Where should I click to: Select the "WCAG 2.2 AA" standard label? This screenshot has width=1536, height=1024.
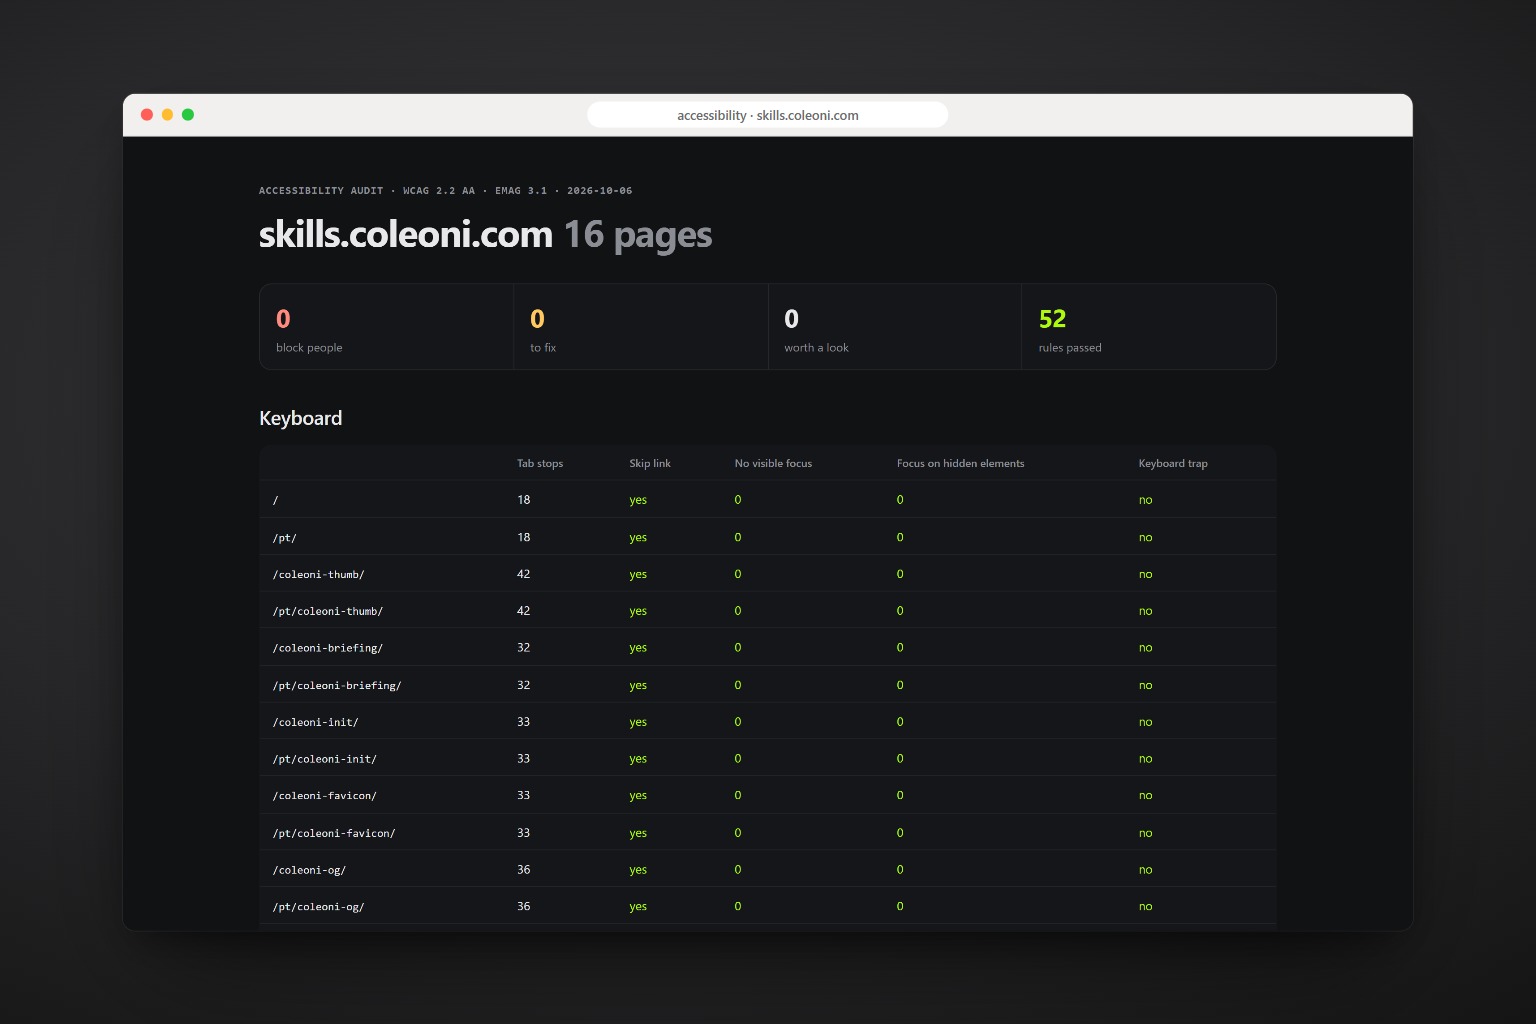coord(439,190)
